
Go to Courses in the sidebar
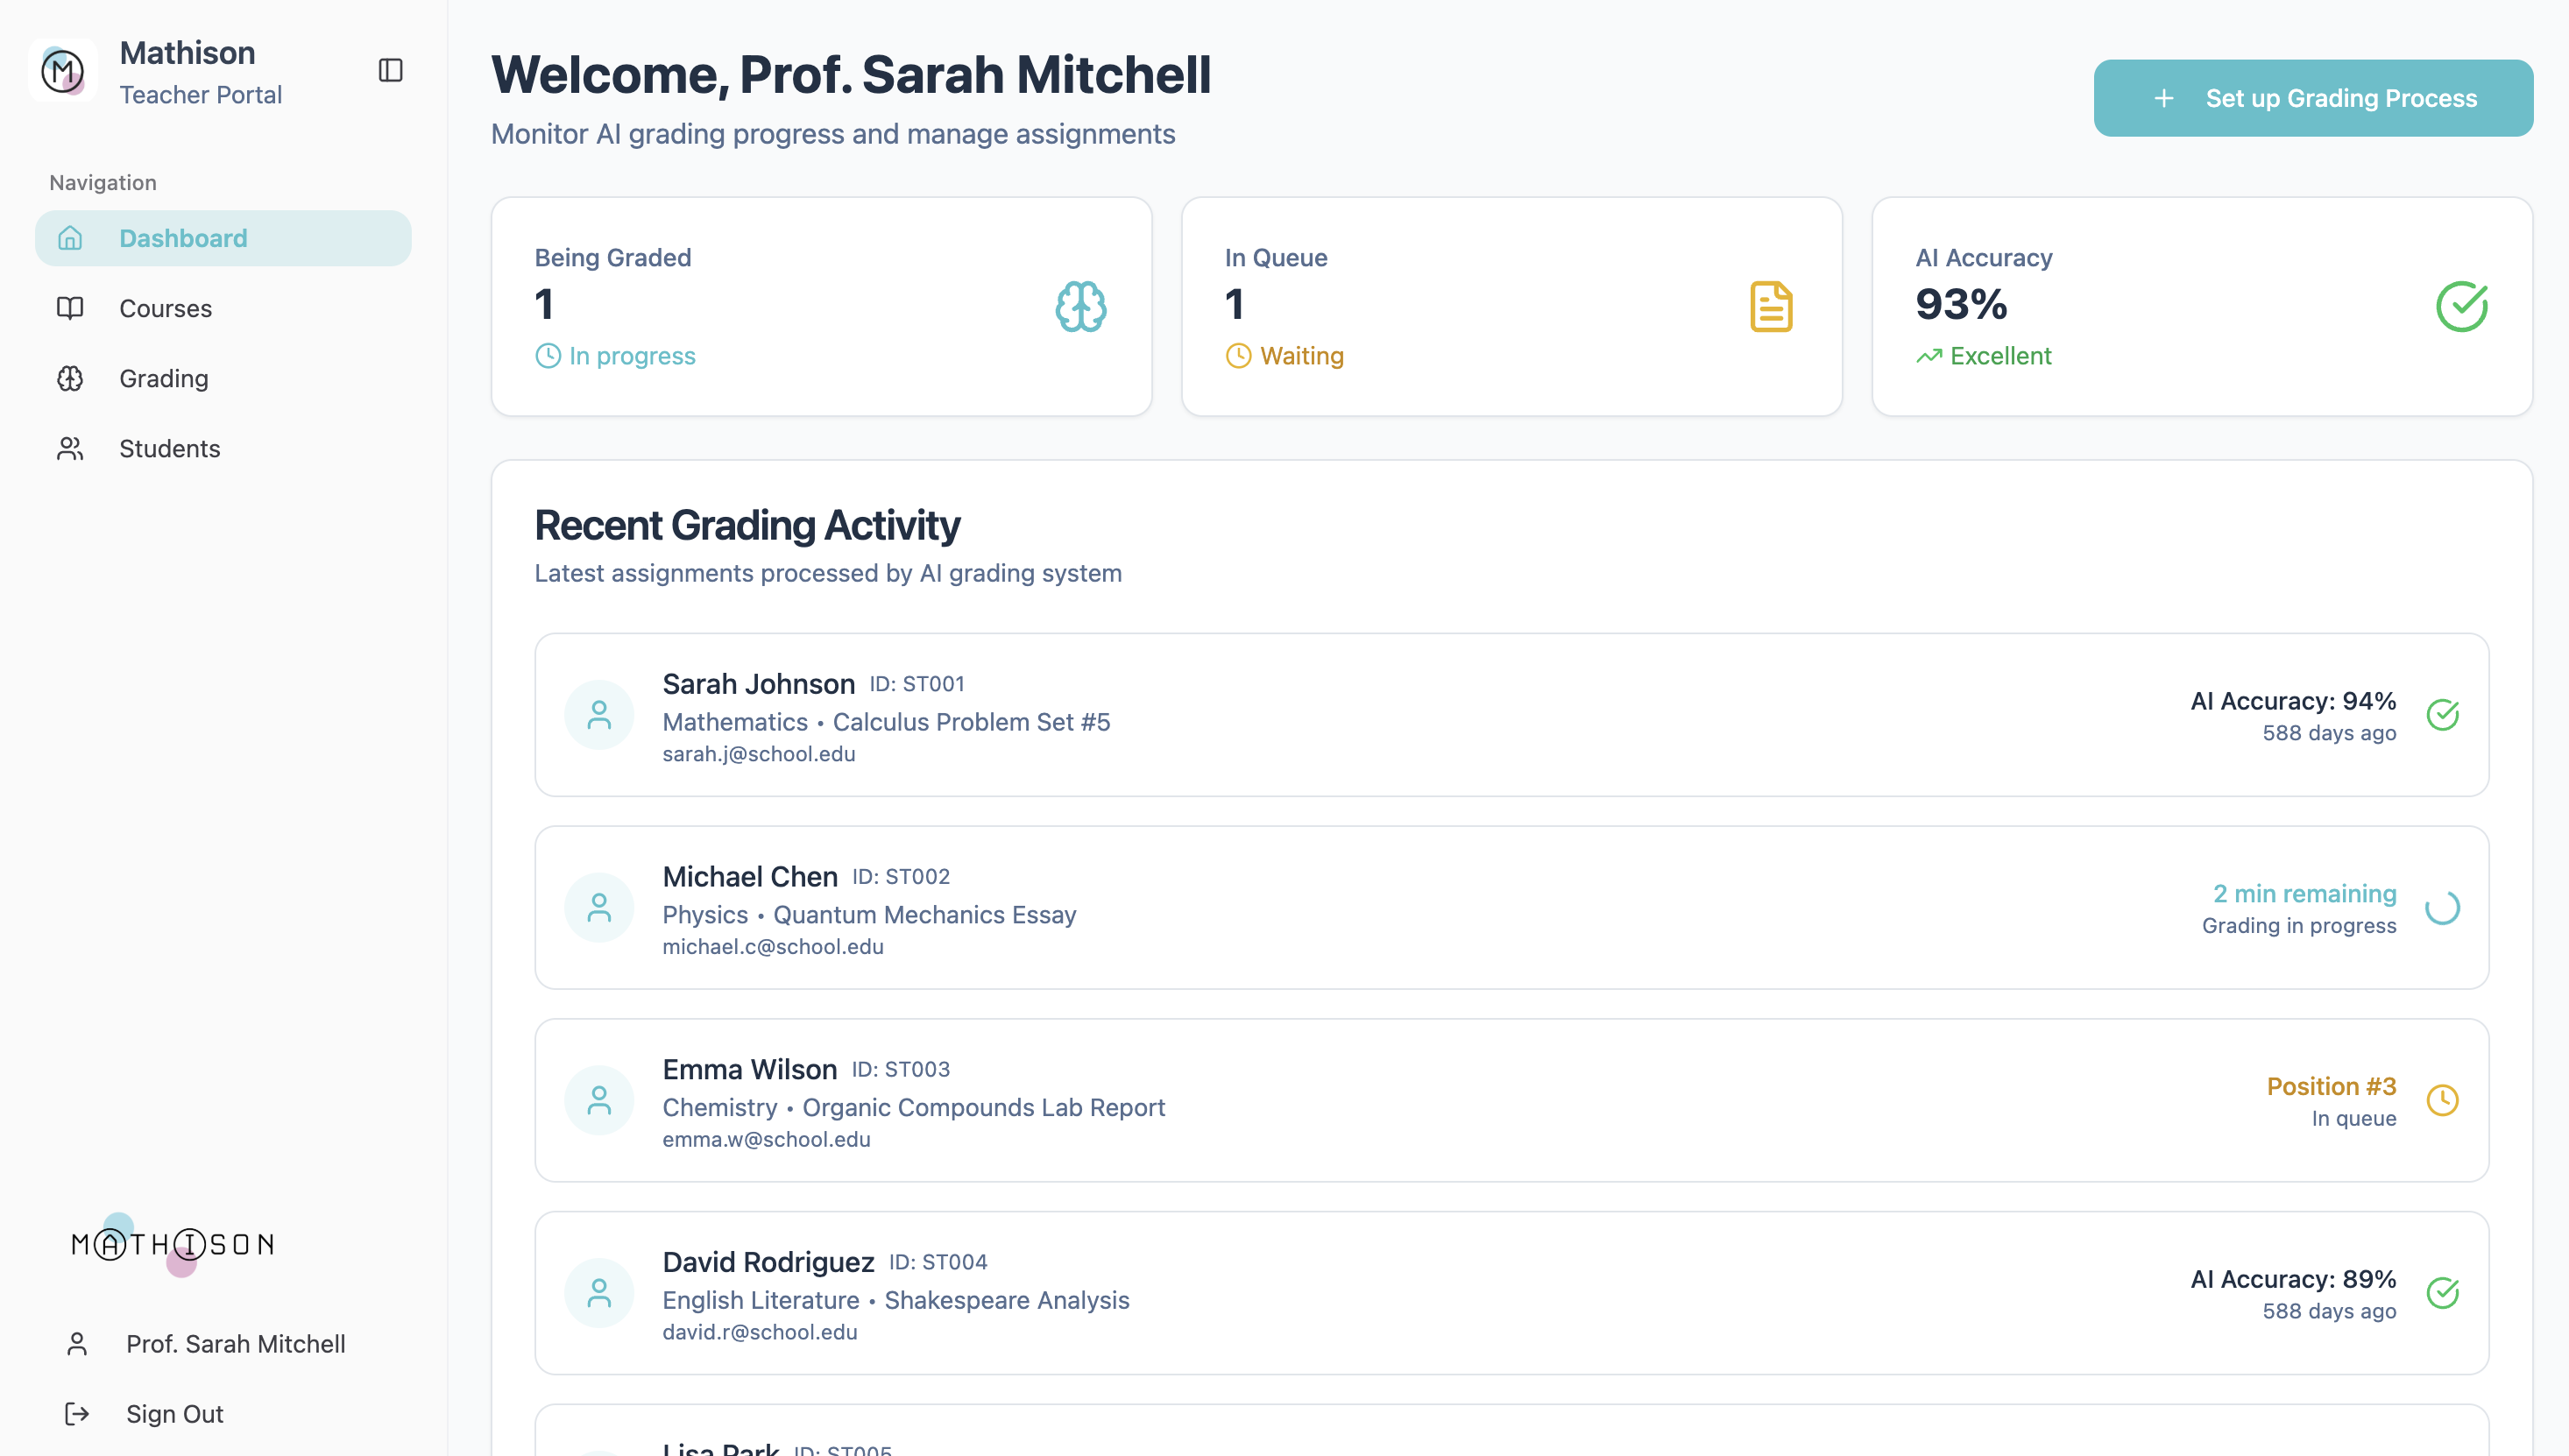(x=165, y=308)
